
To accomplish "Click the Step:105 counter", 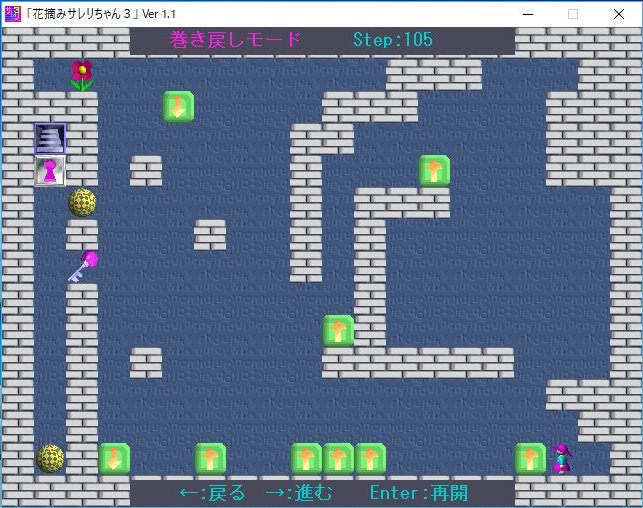I will click(x=393, y=40).
